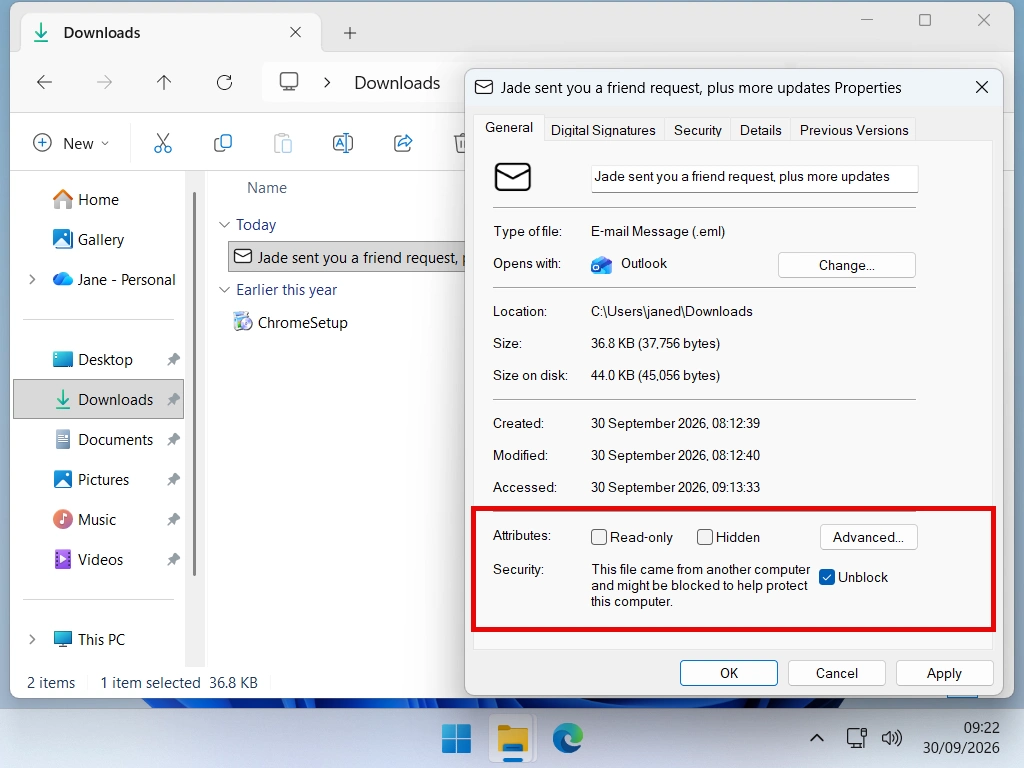
Task: Open the New item dropdown
Action: pyautogui.click(x=71, y=143)
